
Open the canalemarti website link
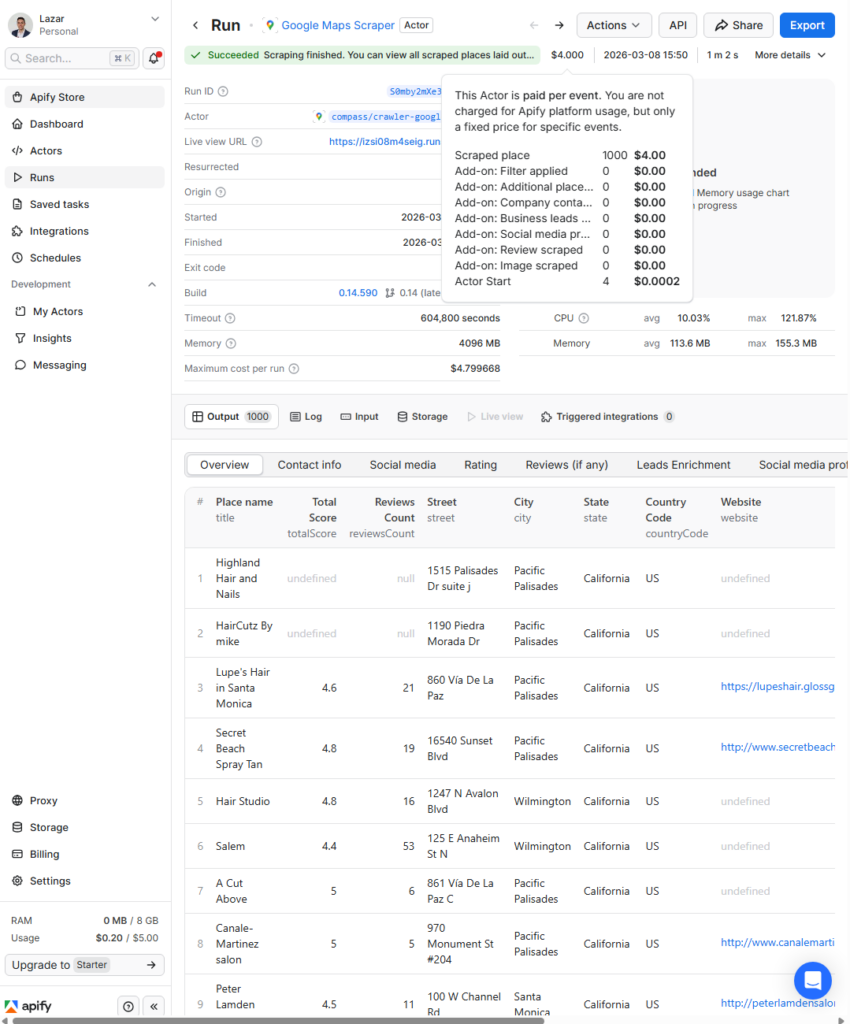(x=778, y=942)
